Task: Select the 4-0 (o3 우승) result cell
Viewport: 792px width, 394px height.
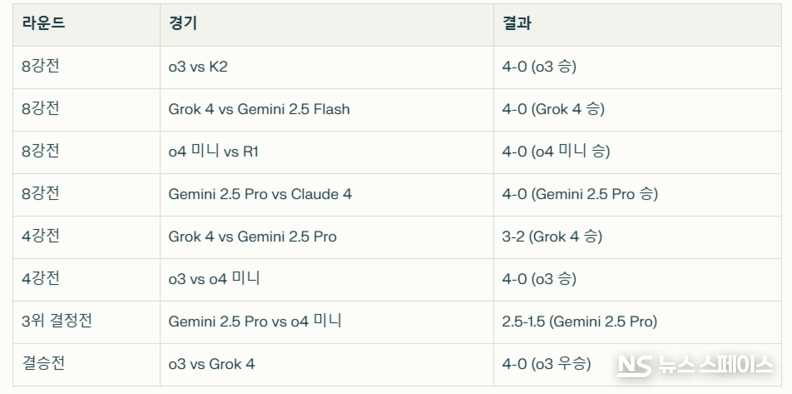Action: (637, 365)
